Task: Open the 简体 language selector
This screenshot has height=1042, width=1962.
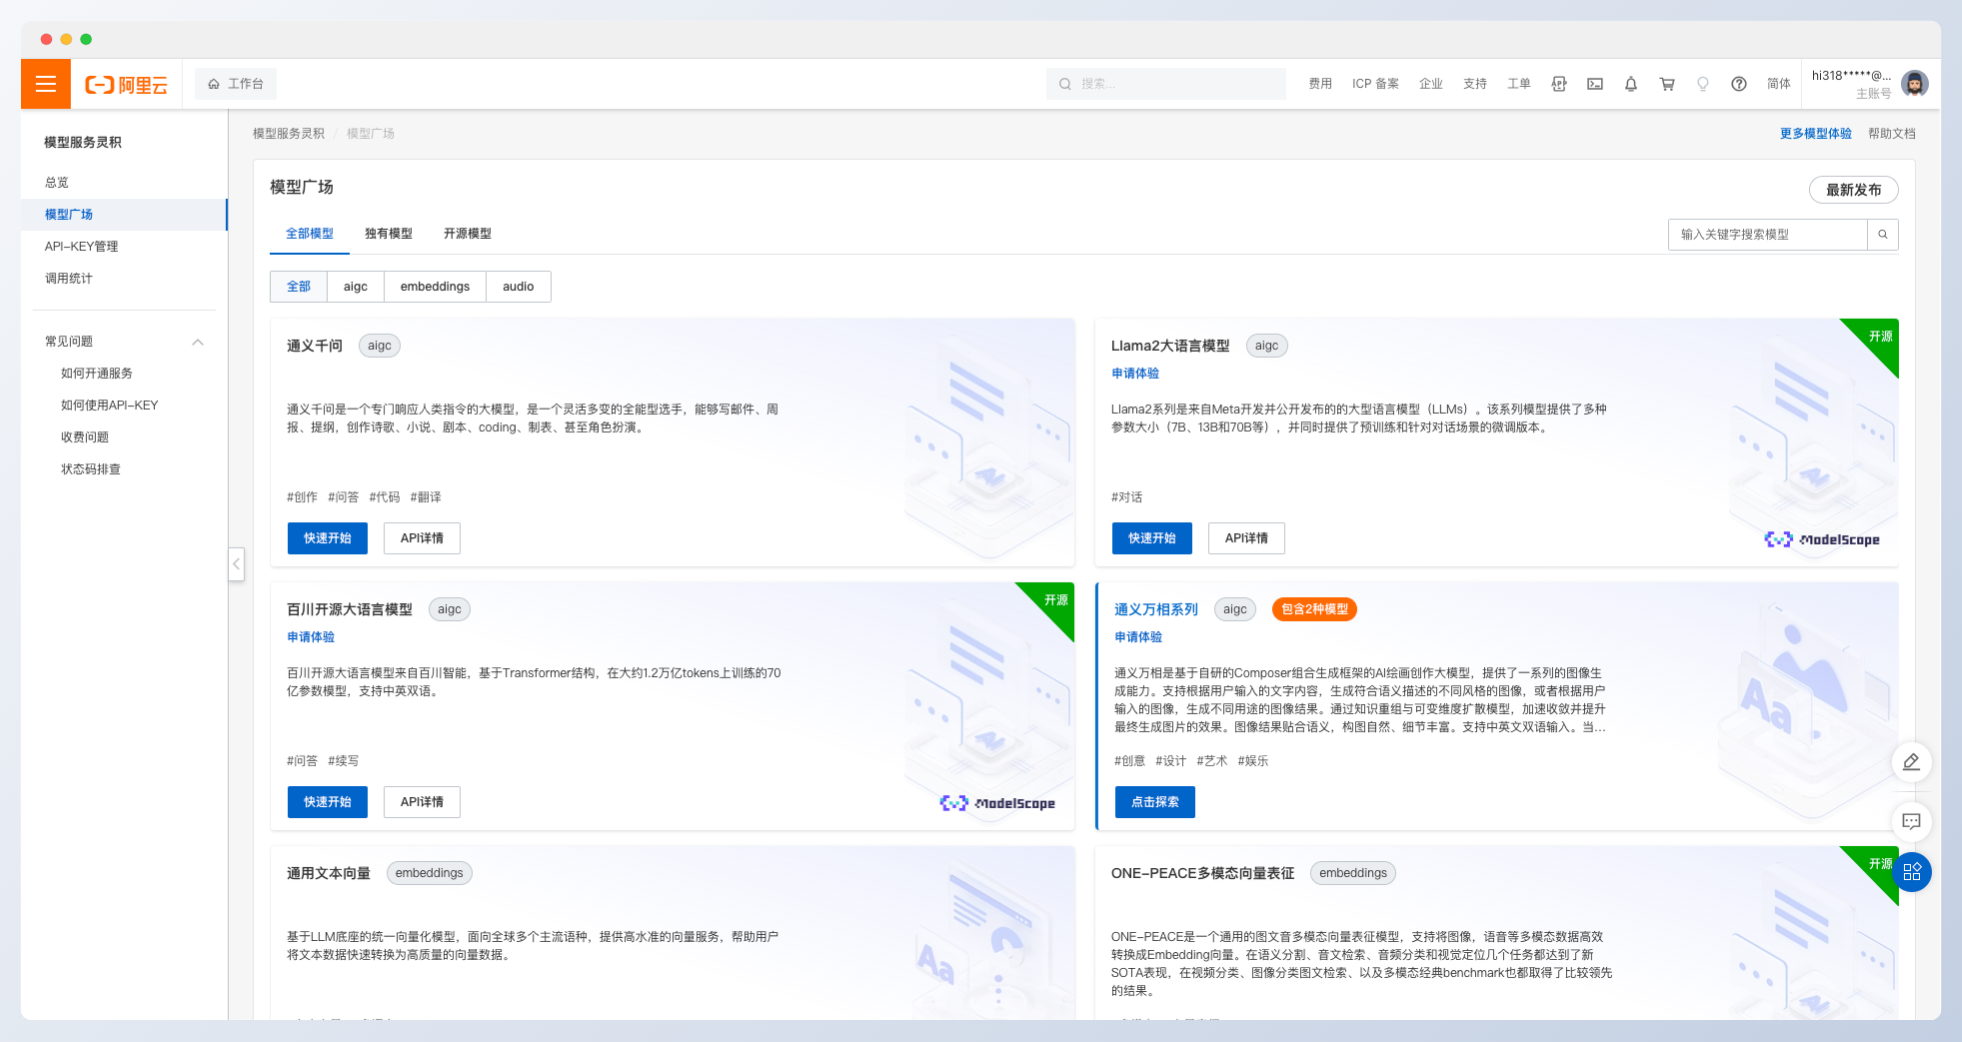Action: point(1779,84)
